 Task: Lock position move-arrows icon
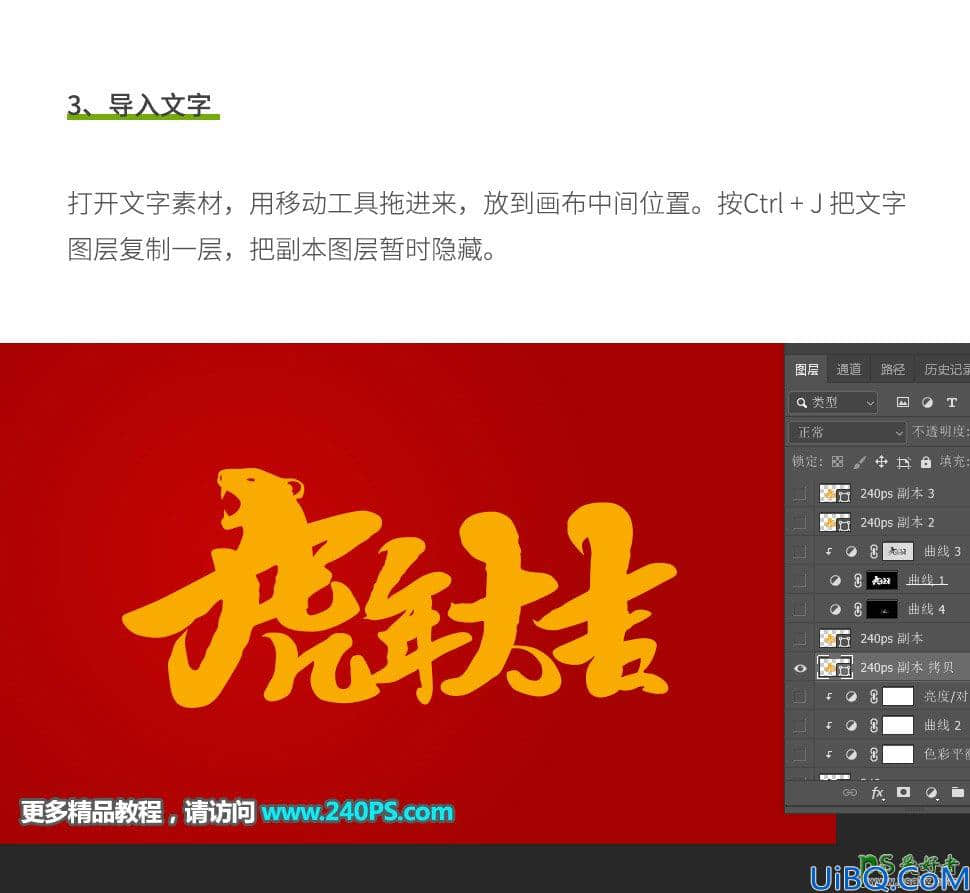tap(881, 462)
